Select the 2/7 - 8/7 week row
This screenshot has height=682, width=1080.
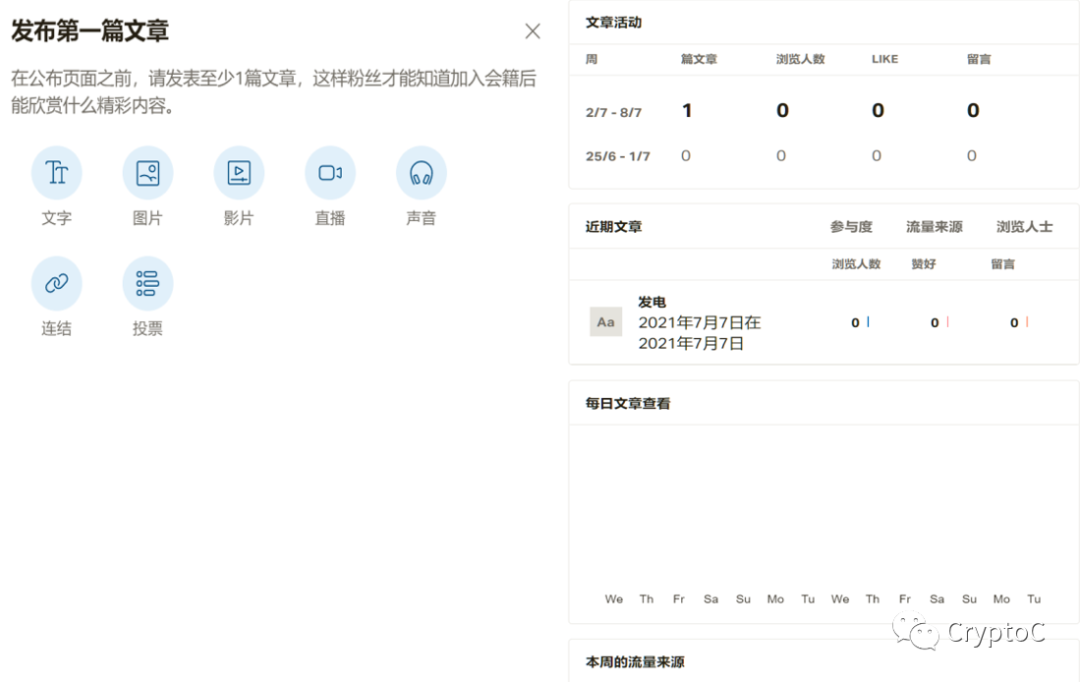coord(613,112)
